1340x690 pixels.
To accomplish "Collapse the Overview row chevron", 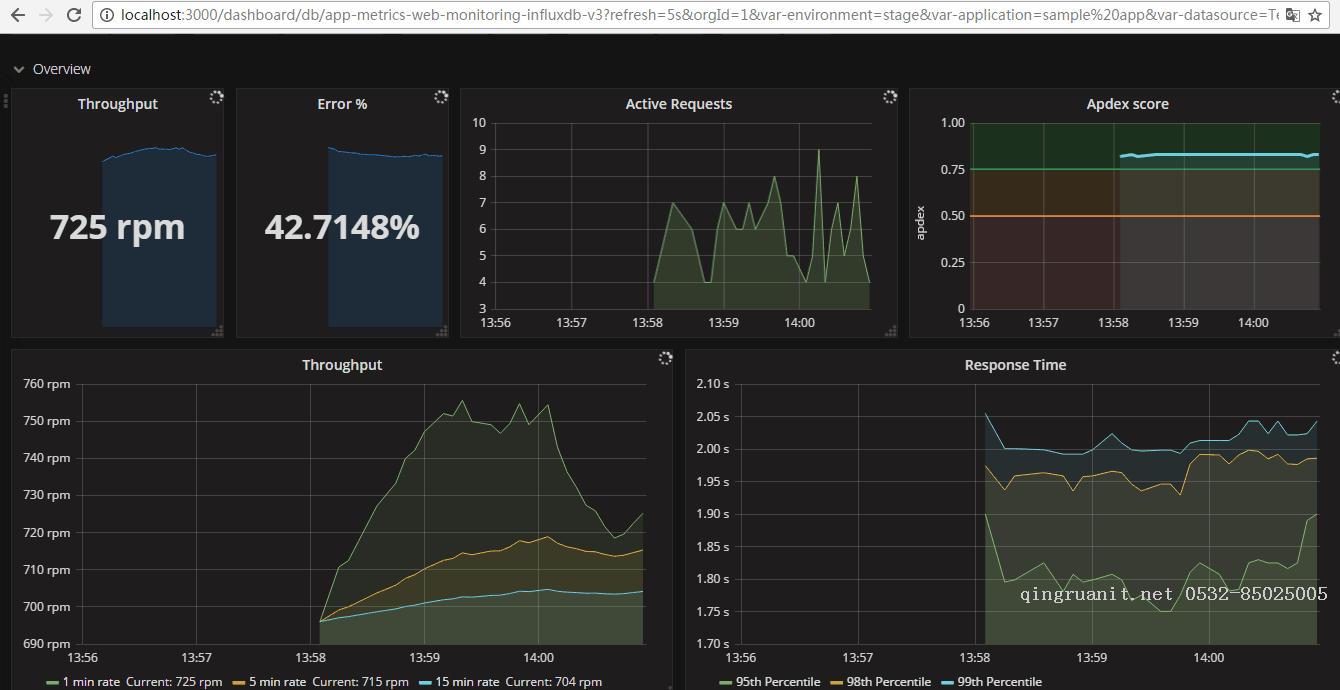I will coord(19,69).
